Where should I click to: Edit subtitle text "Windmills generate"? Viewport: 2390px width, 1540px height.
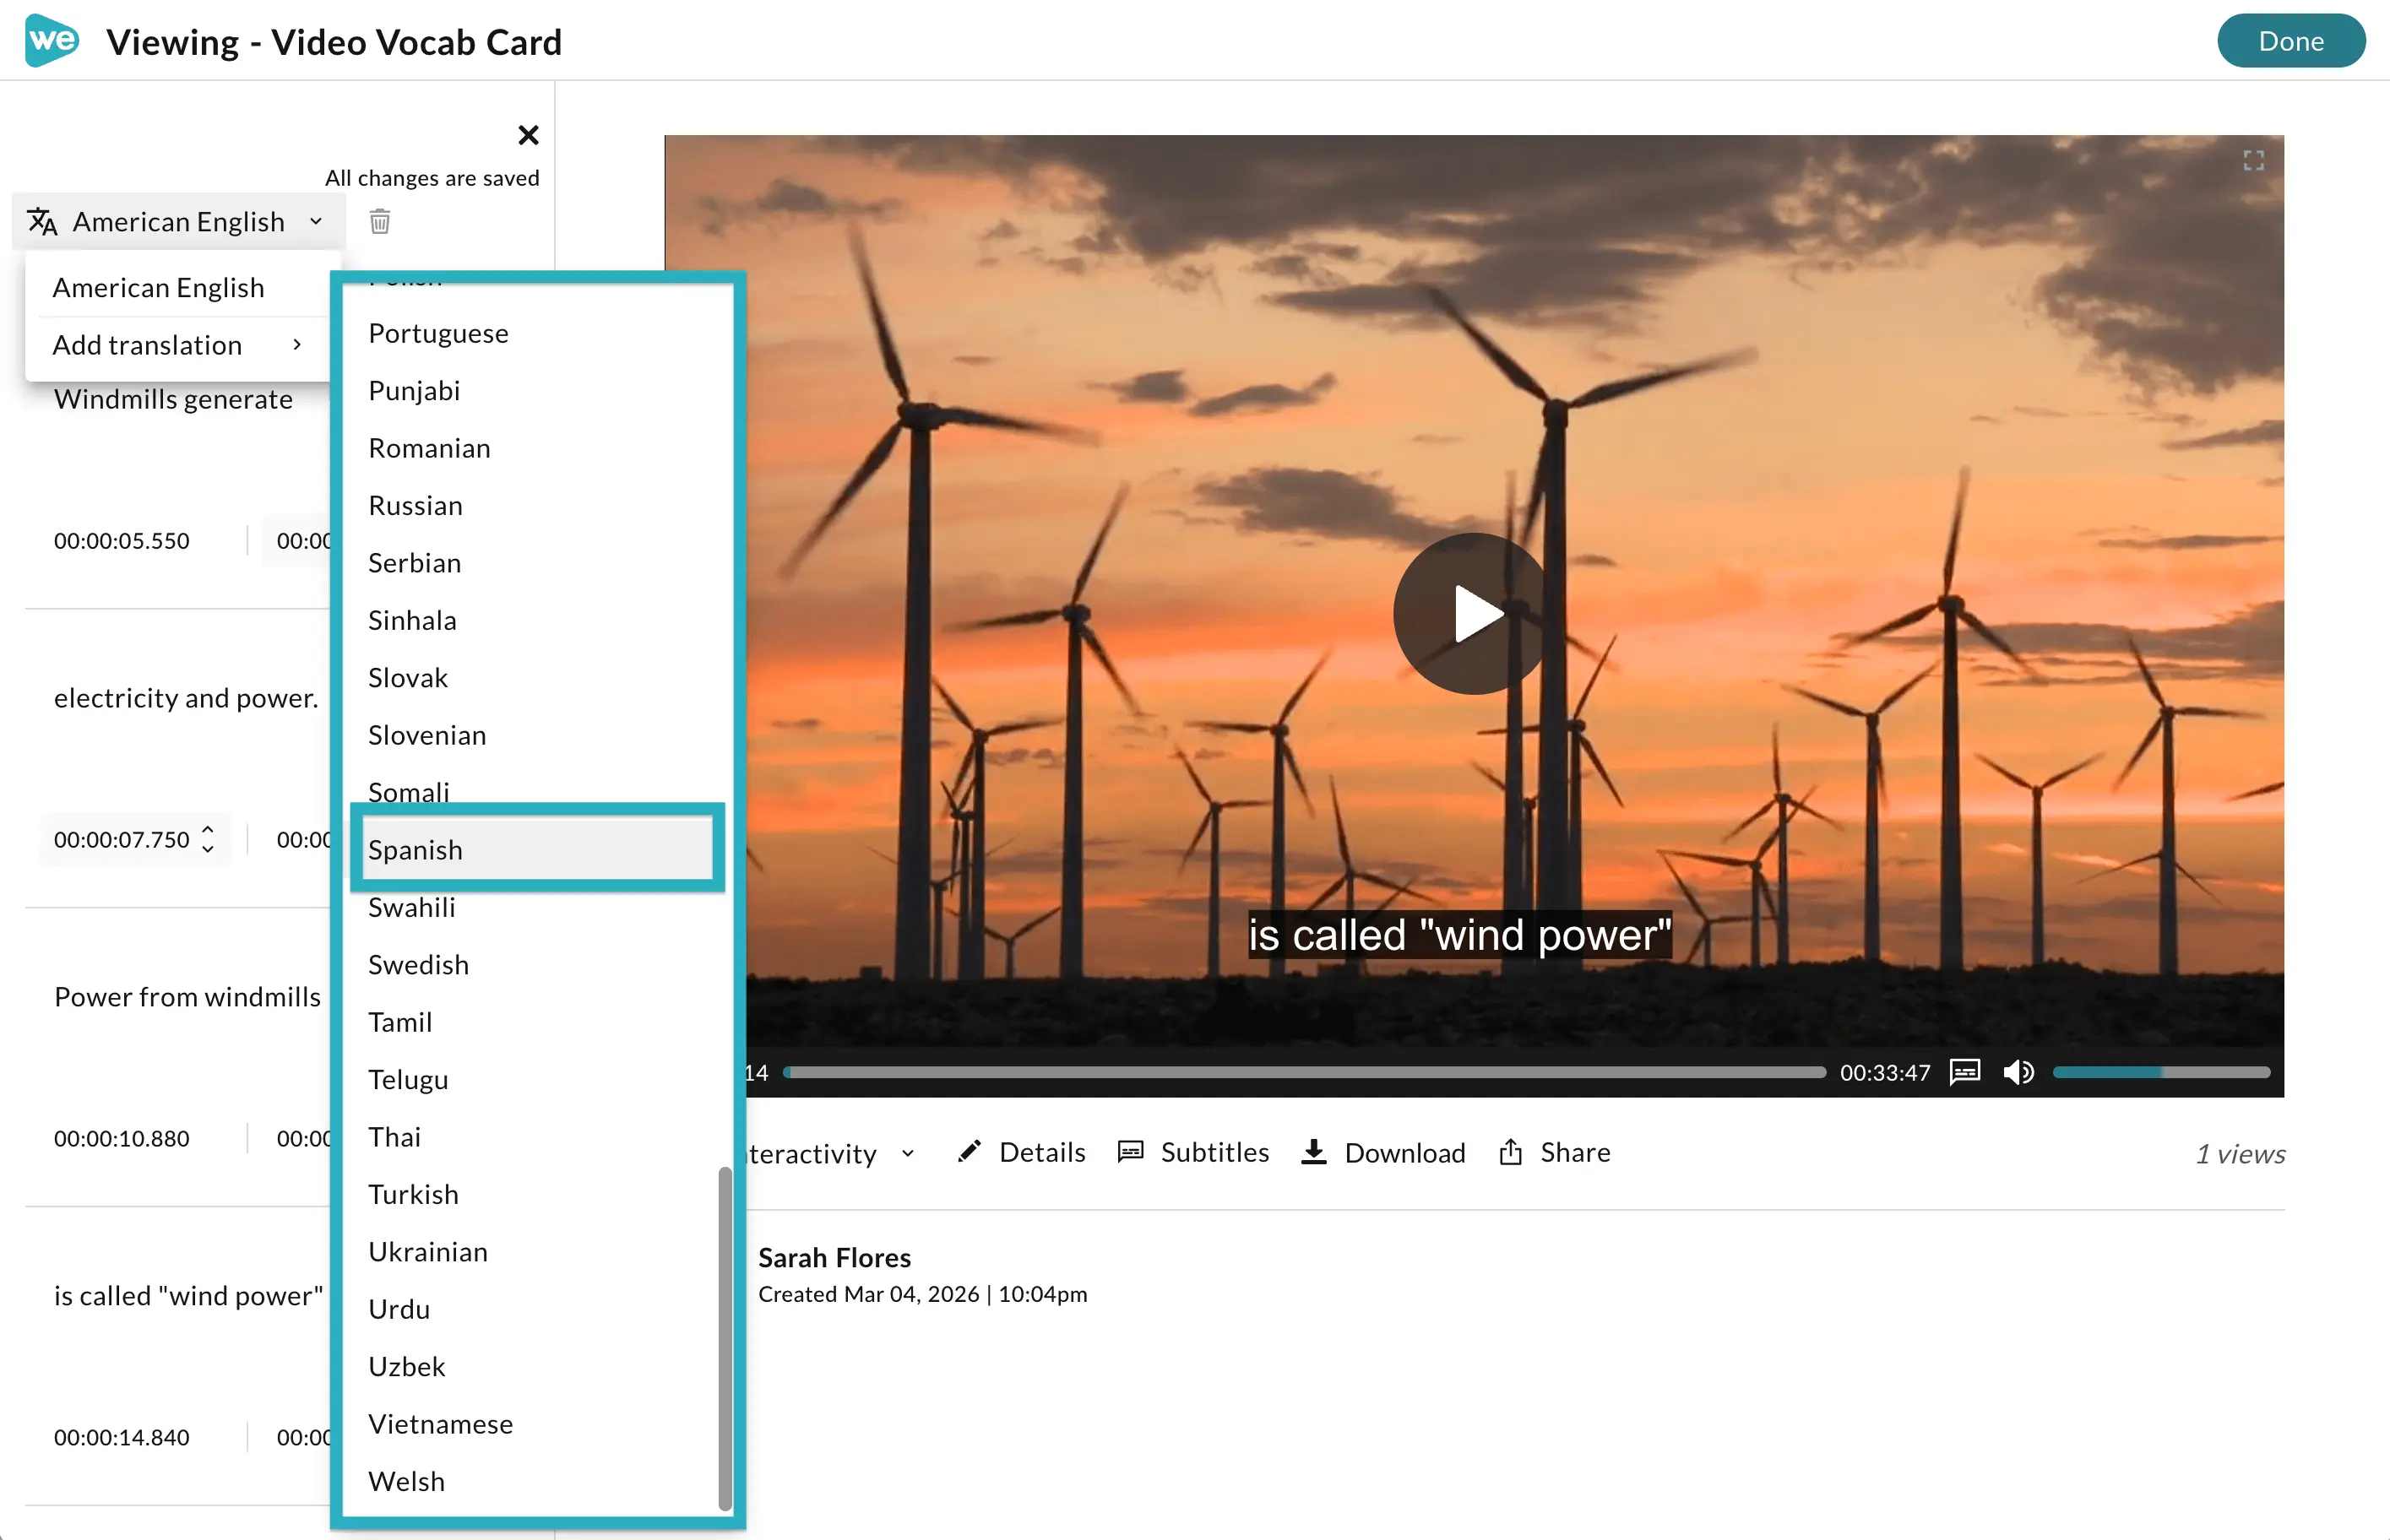click(x=174, y=399)
